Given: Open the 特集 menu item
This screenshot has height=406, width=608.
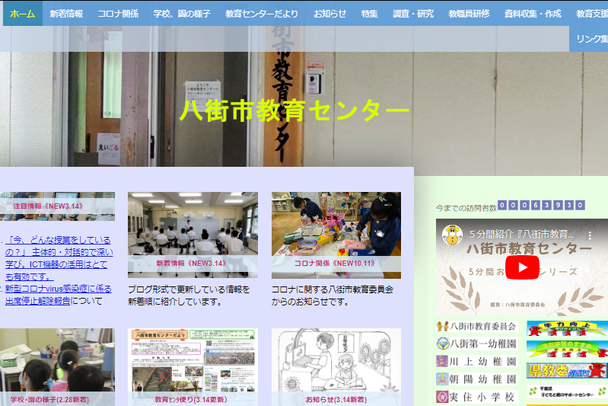Looking at the screenshot, I should click(369, 14).
